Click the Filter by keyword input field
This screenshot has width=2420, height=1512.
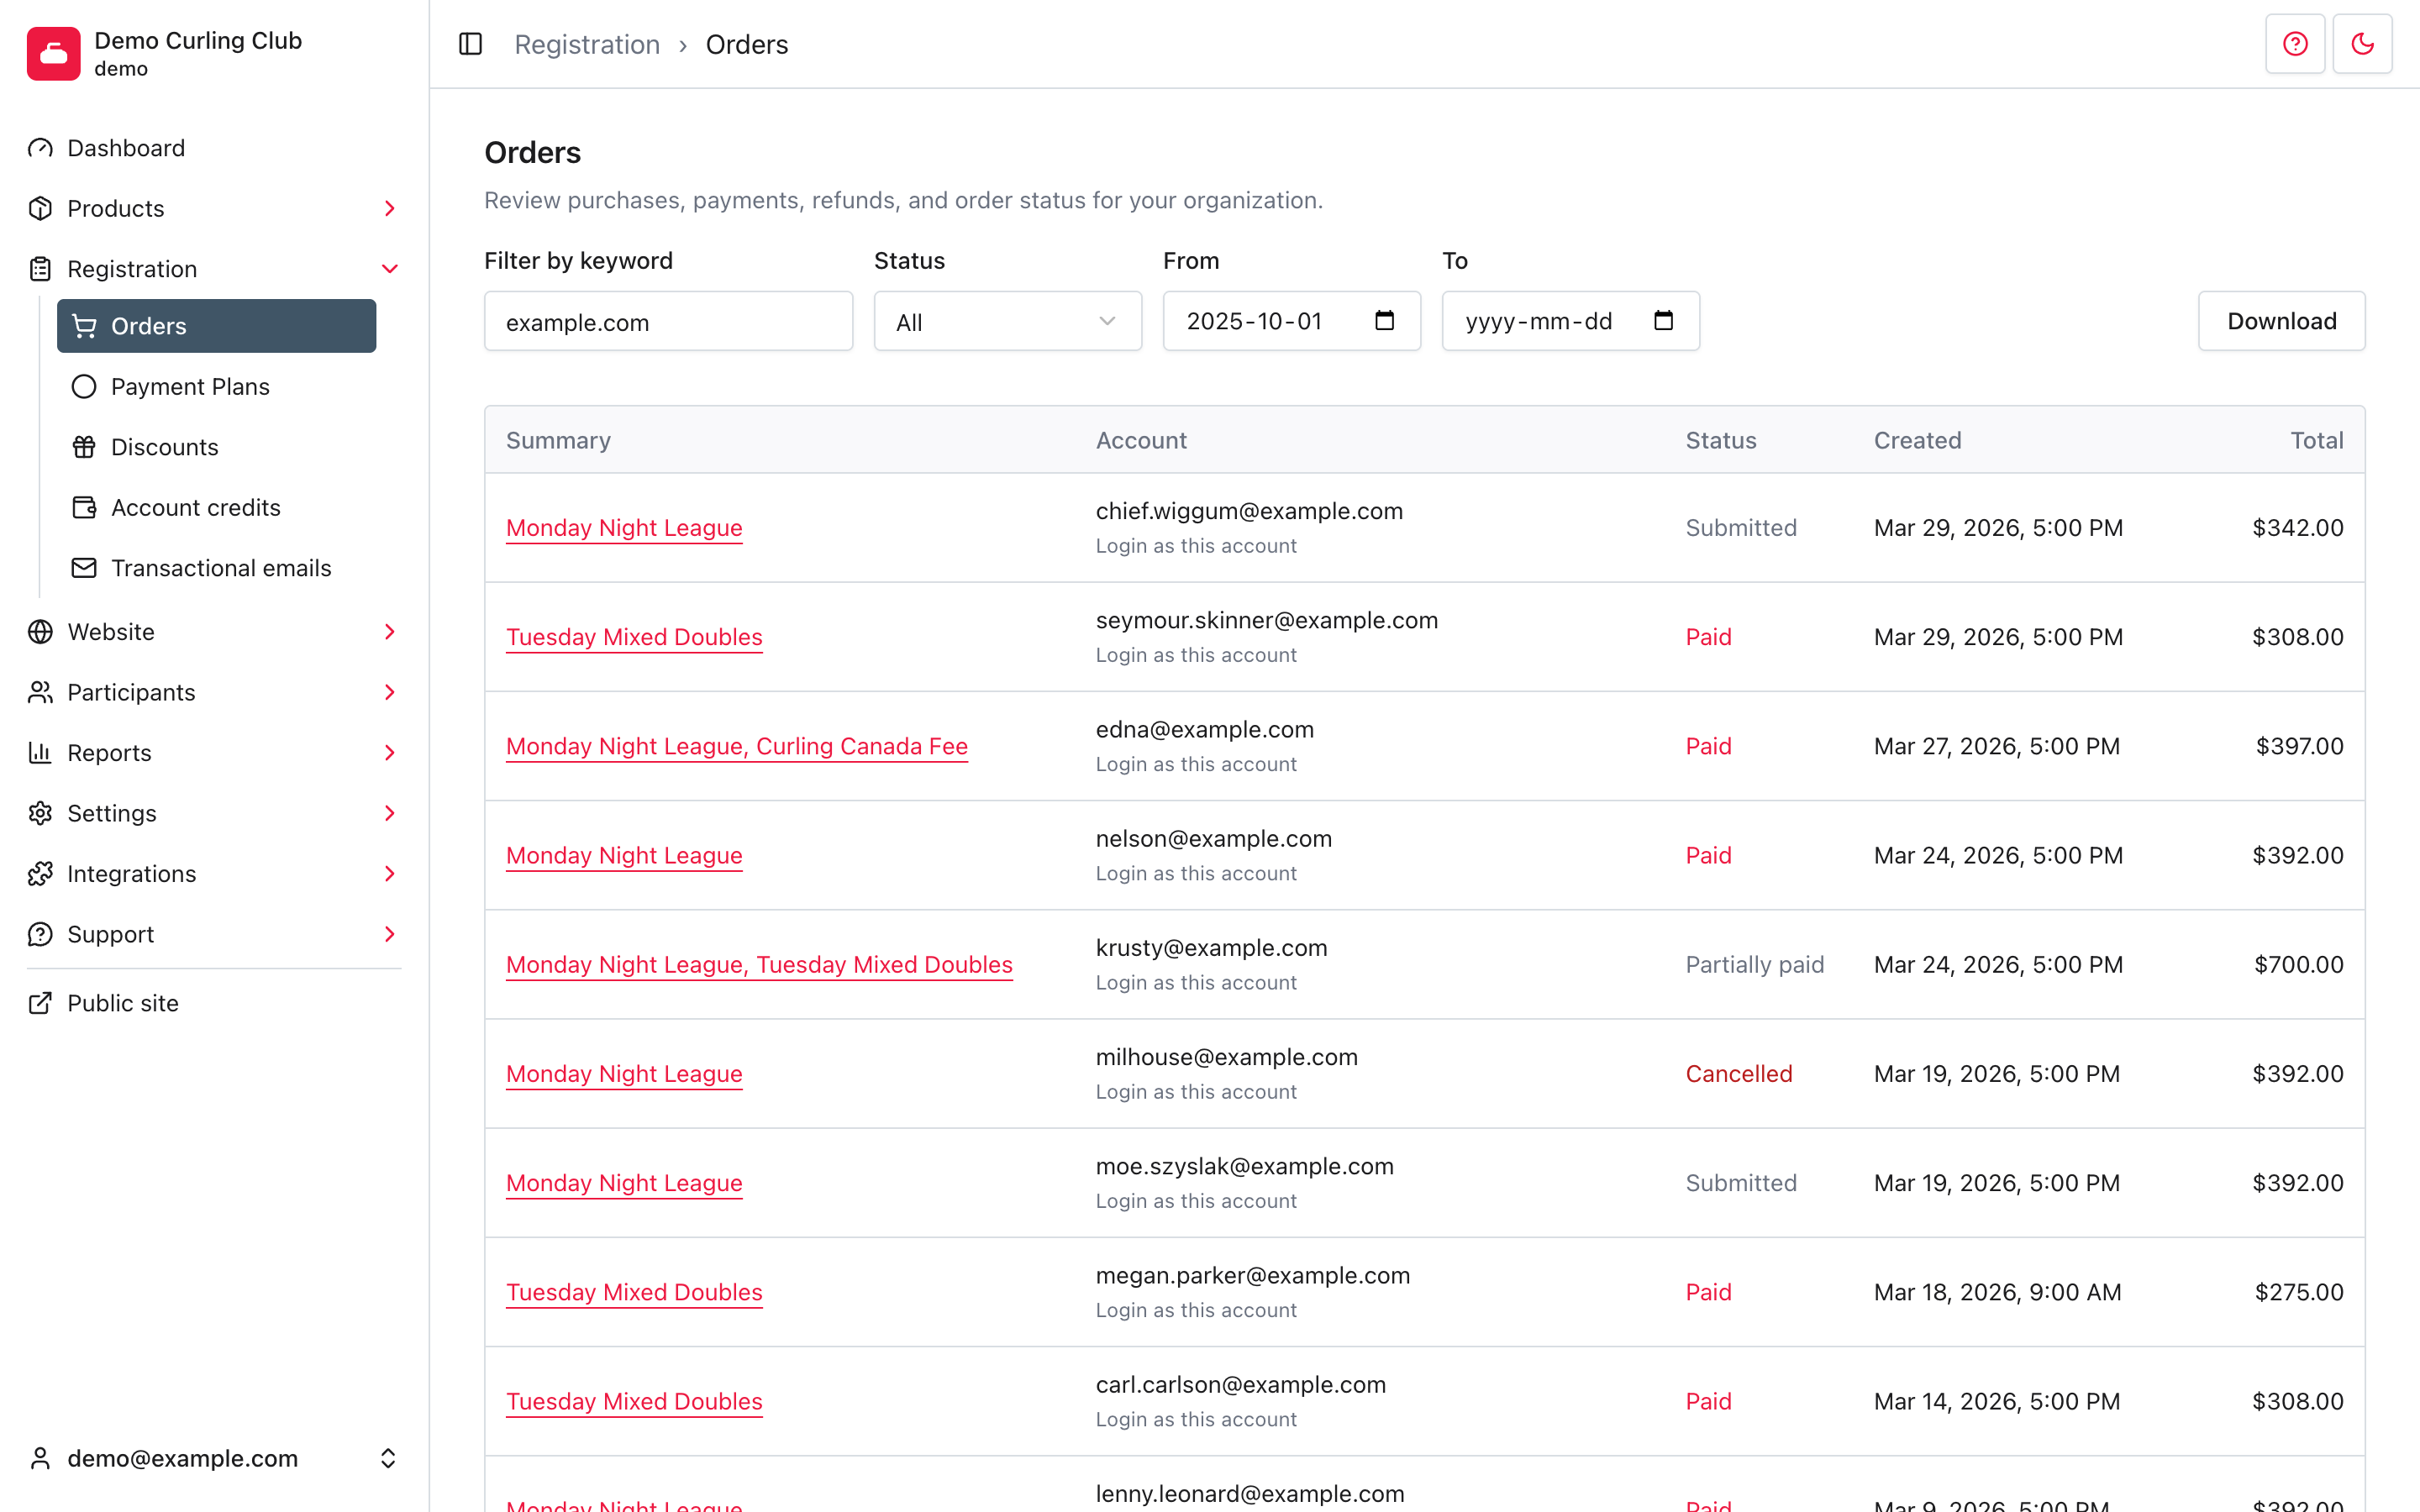coord(668,321)
